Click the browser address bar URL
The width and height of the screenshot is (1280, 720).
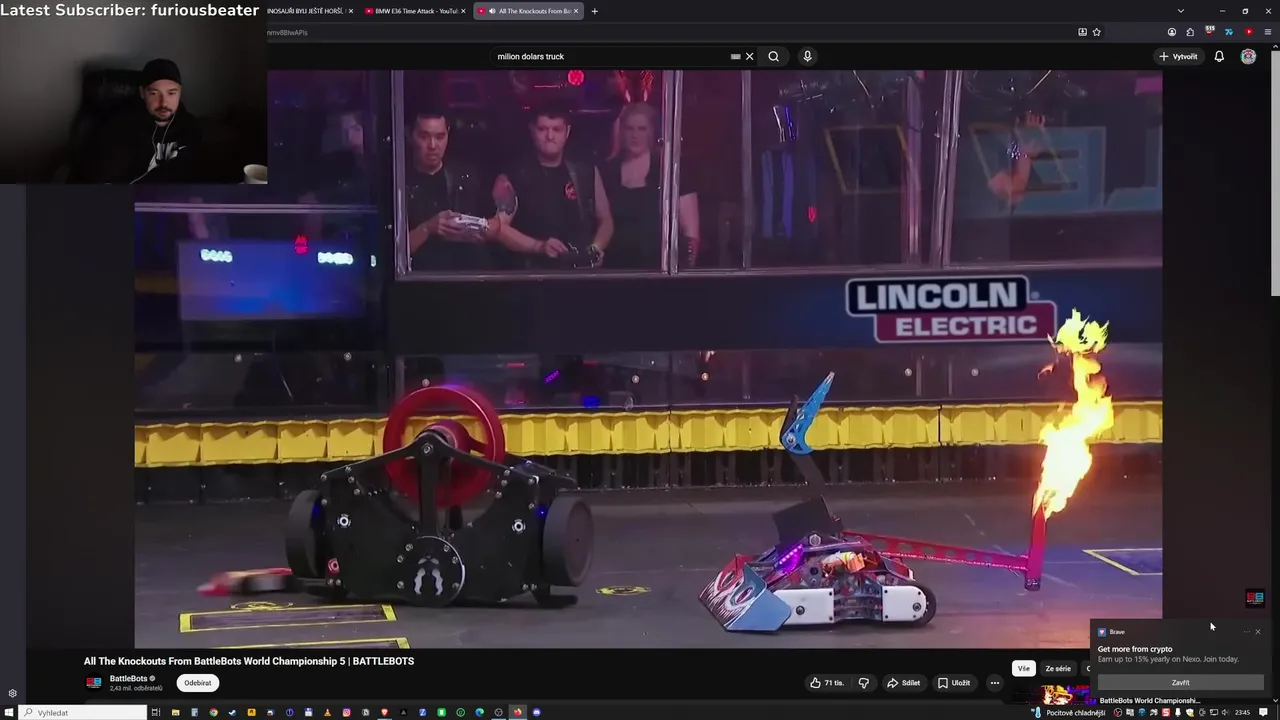click(287, 32)
